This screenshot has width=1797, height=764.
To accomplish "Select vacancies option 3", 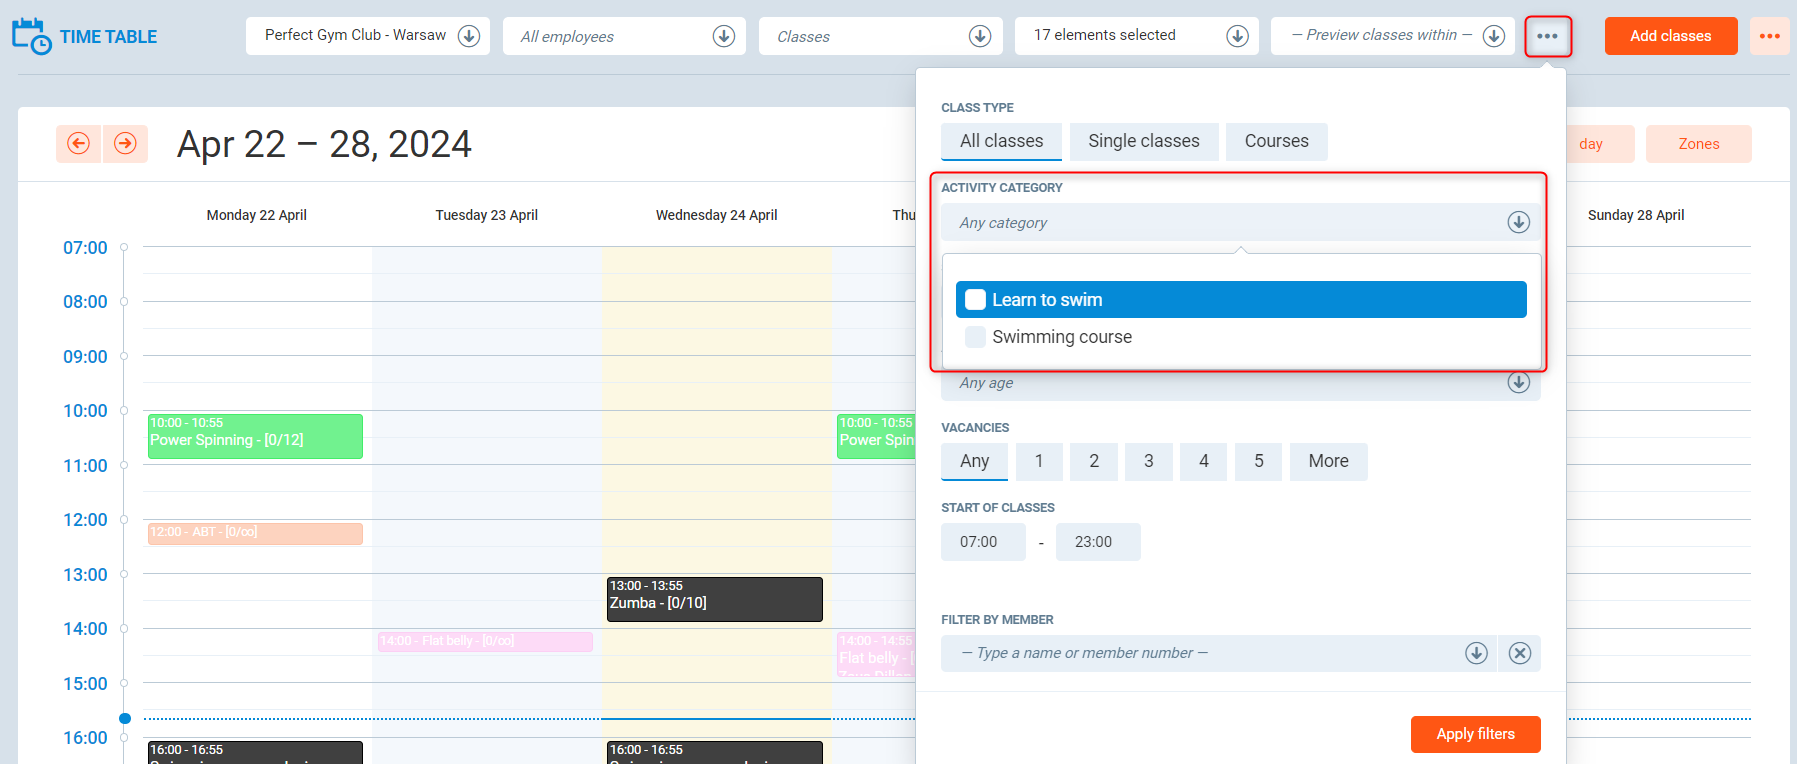I will coord(1148,461).
